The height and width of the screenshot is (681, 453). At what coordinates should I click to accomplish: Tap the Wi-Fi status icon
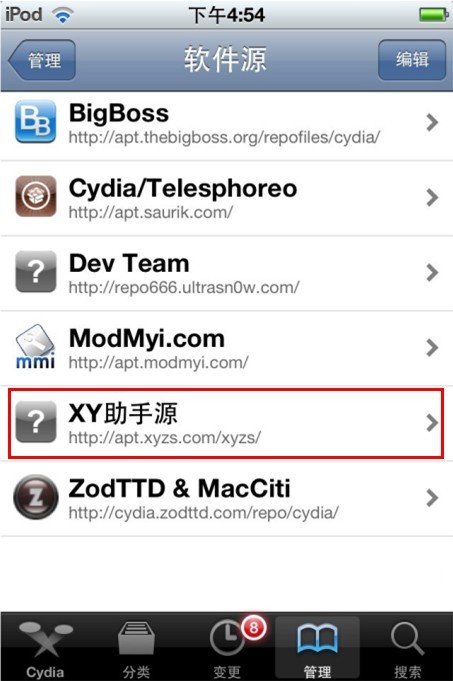63,15
